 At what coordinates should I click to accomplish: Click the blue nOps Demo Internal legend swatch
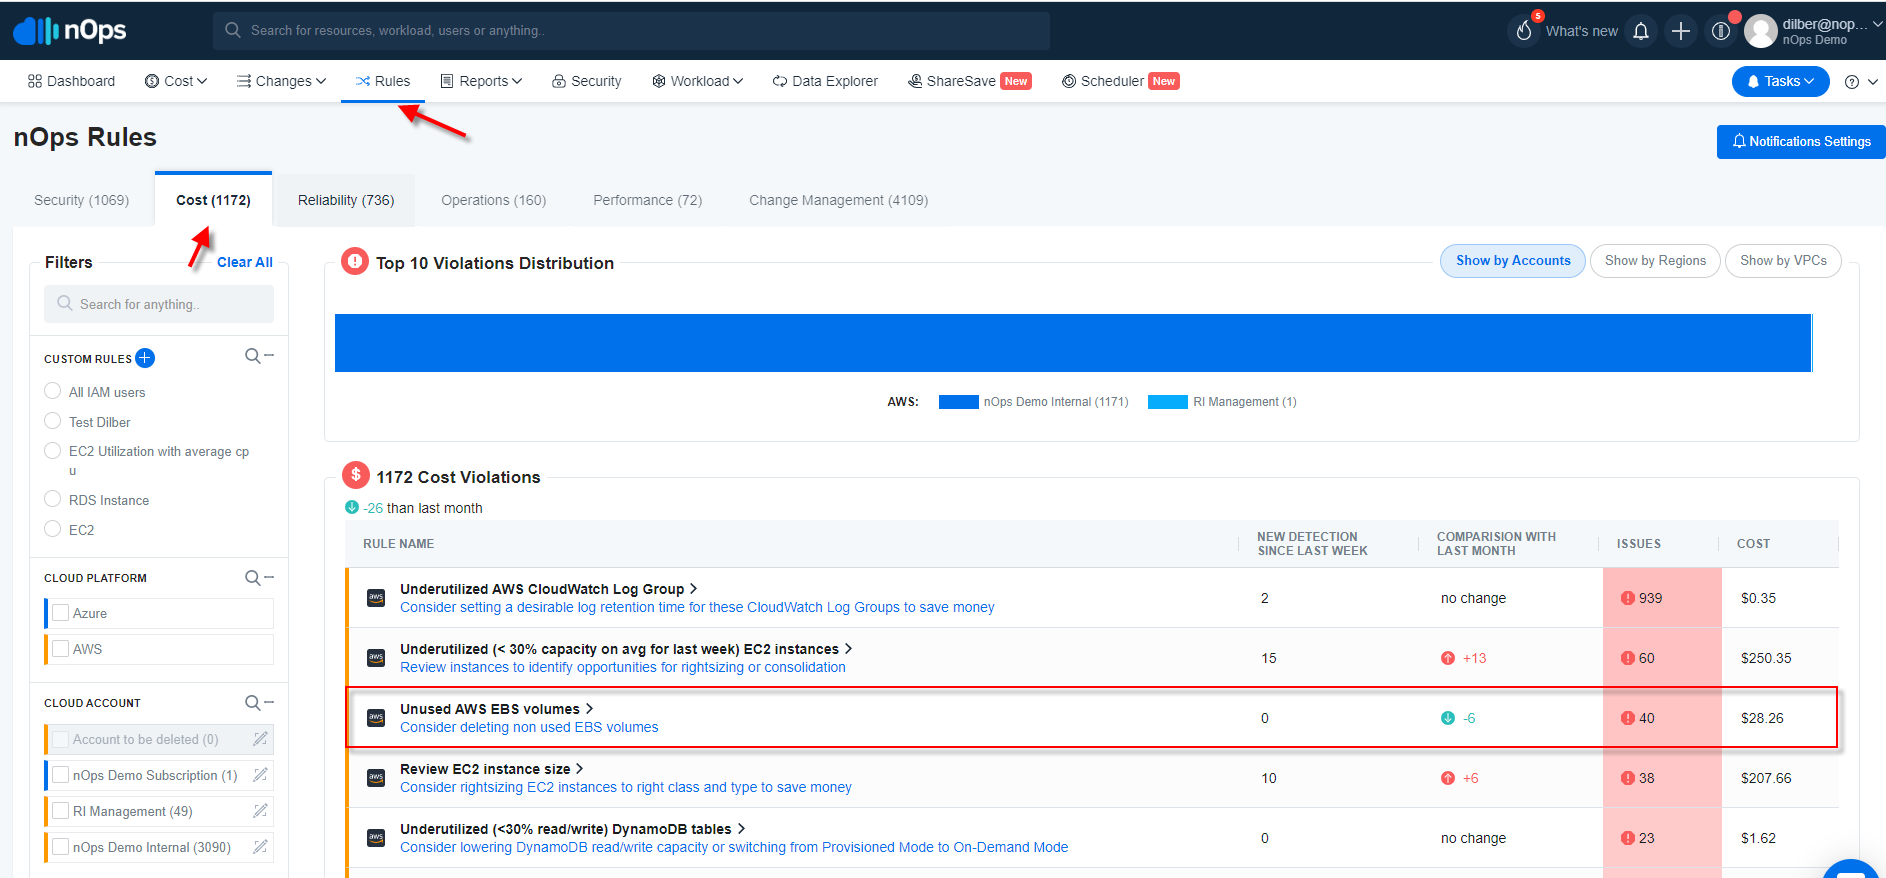click(958, 402)
